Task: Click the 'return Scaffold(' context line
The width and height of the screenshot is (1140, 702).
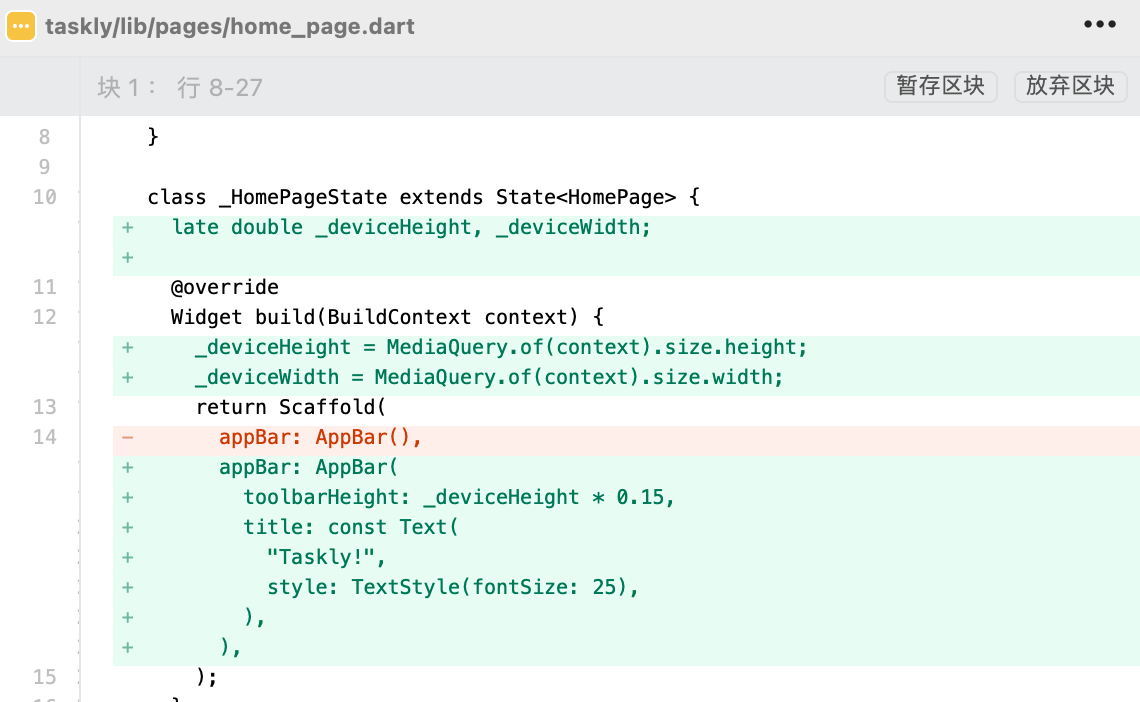Action: pos(290,407)
